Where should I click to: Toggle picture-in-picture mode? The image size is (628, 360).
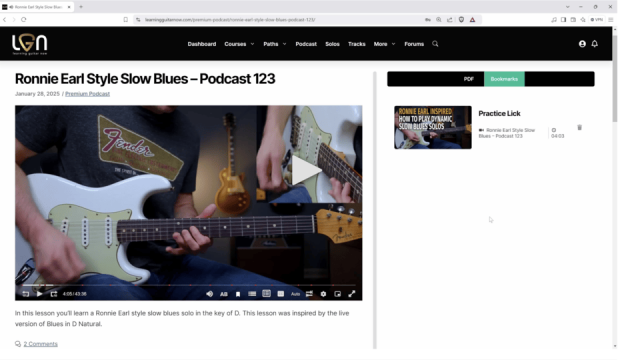pos(338,294)
